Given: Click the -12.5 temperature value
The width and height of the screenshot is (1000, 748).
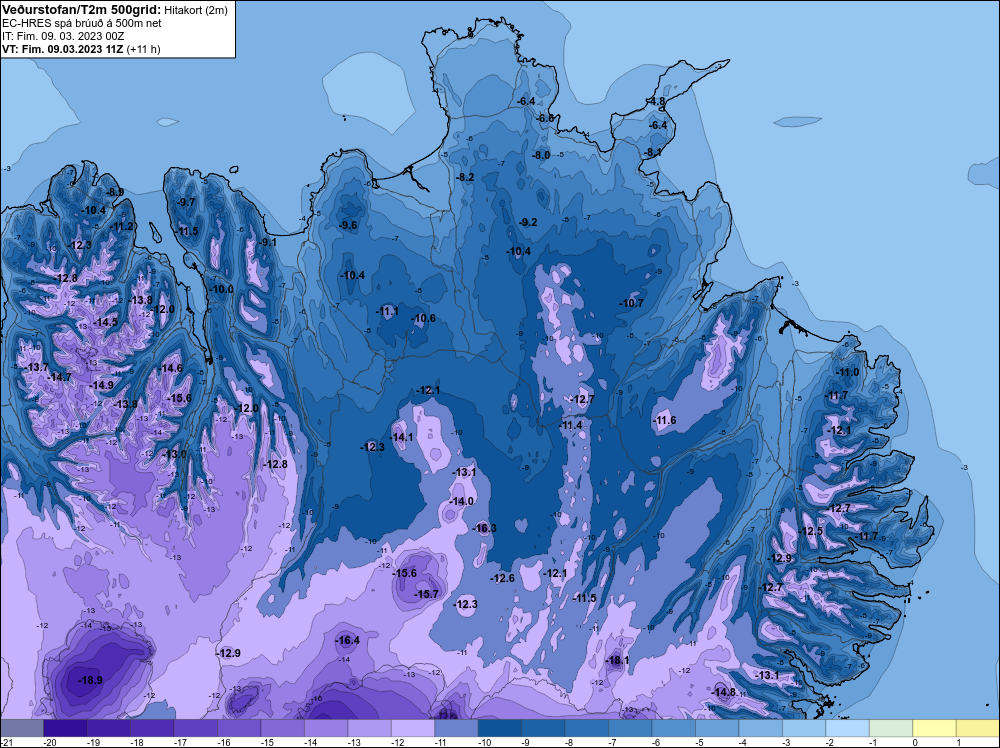Looking at the screenshot, I should [811, 531].
